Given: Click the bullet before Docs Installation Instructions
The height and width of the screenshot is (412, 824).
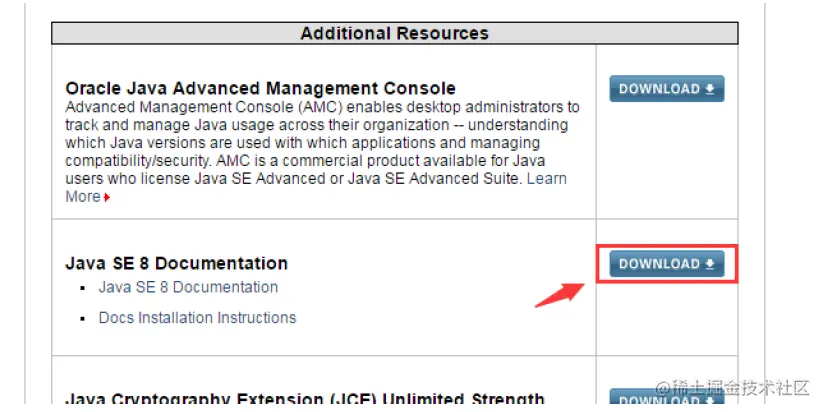Looking at the screenshot, I should [x=84, y=318].
